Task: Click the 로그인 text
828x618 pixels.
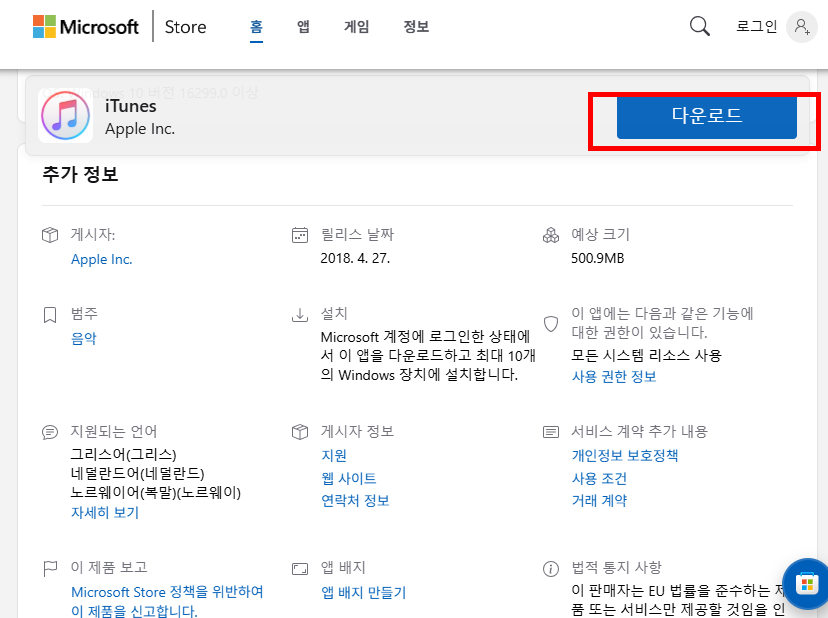Action: [x=756, y=26]
